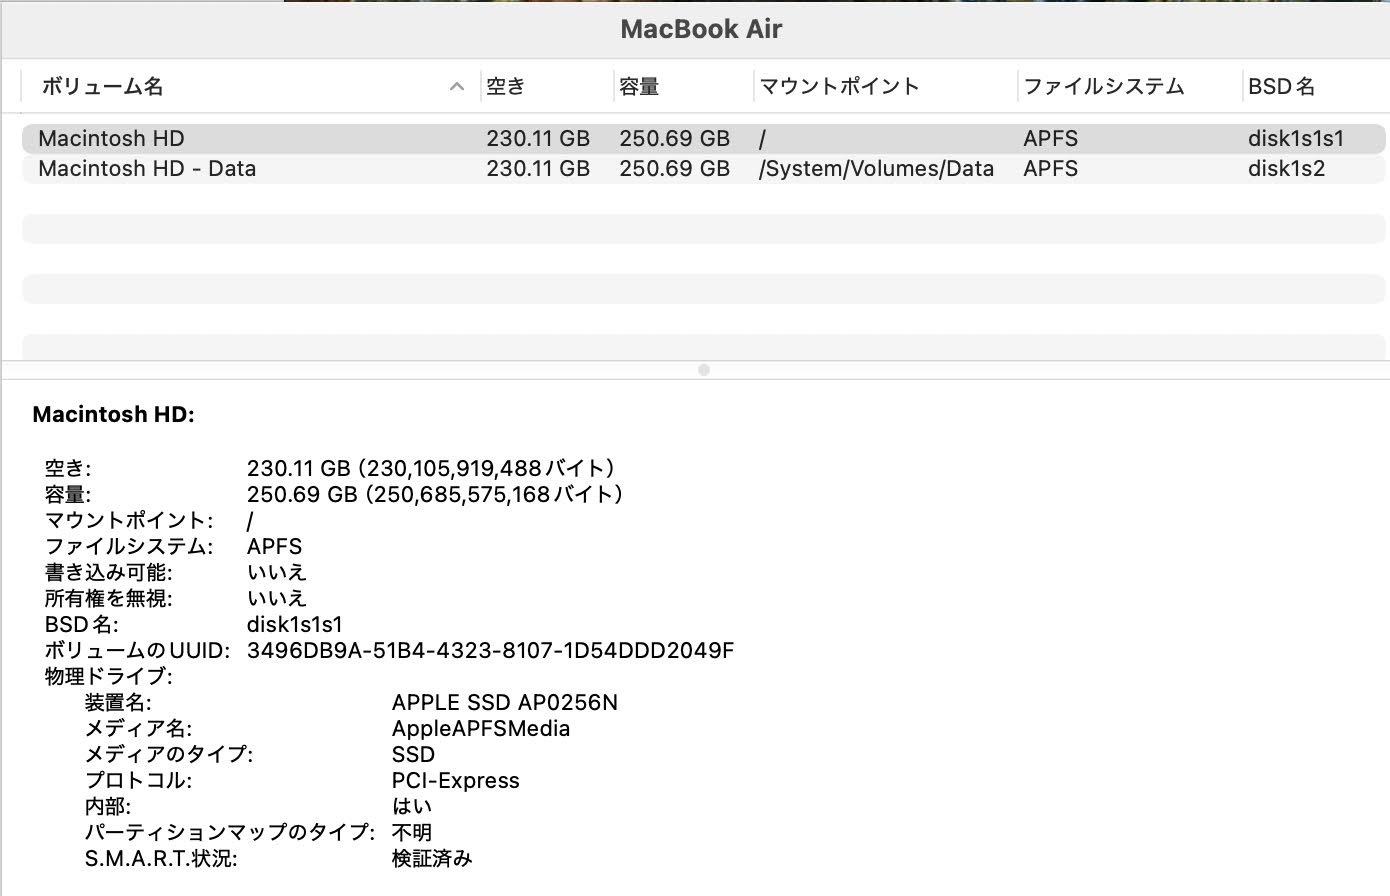The height and width of the screenshot is (896, 1390).
Task: Click the Macintosh HD: details heading
Action: (x=114, y=415)
